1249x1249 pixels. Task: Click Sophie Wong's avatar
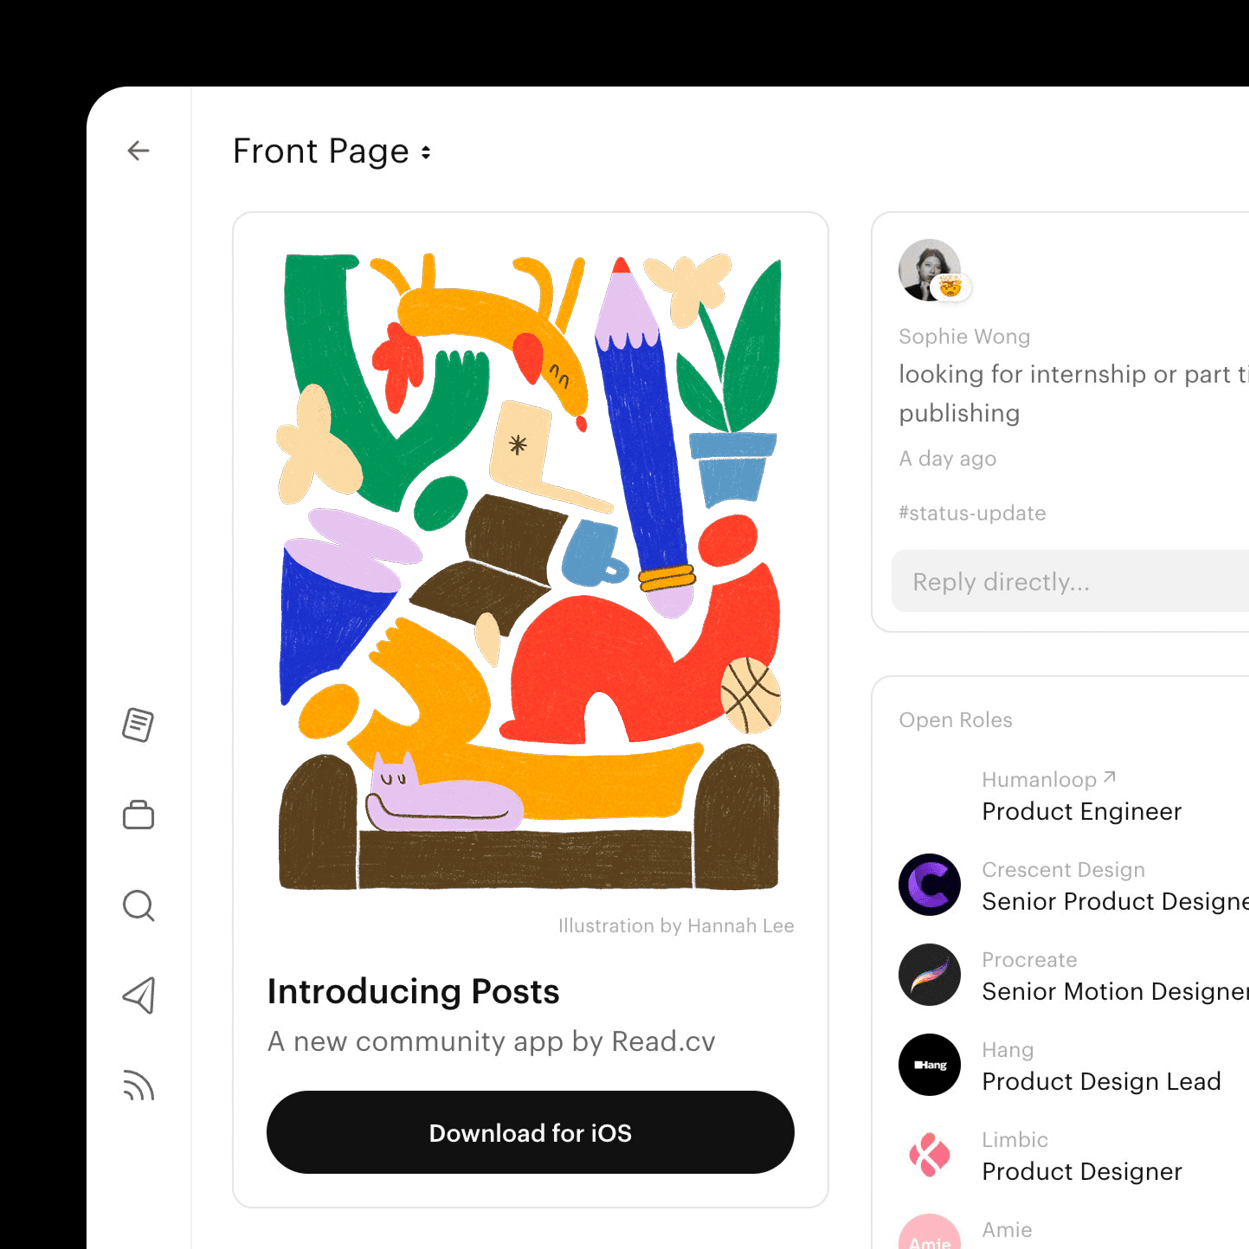(x=930, y=270)
